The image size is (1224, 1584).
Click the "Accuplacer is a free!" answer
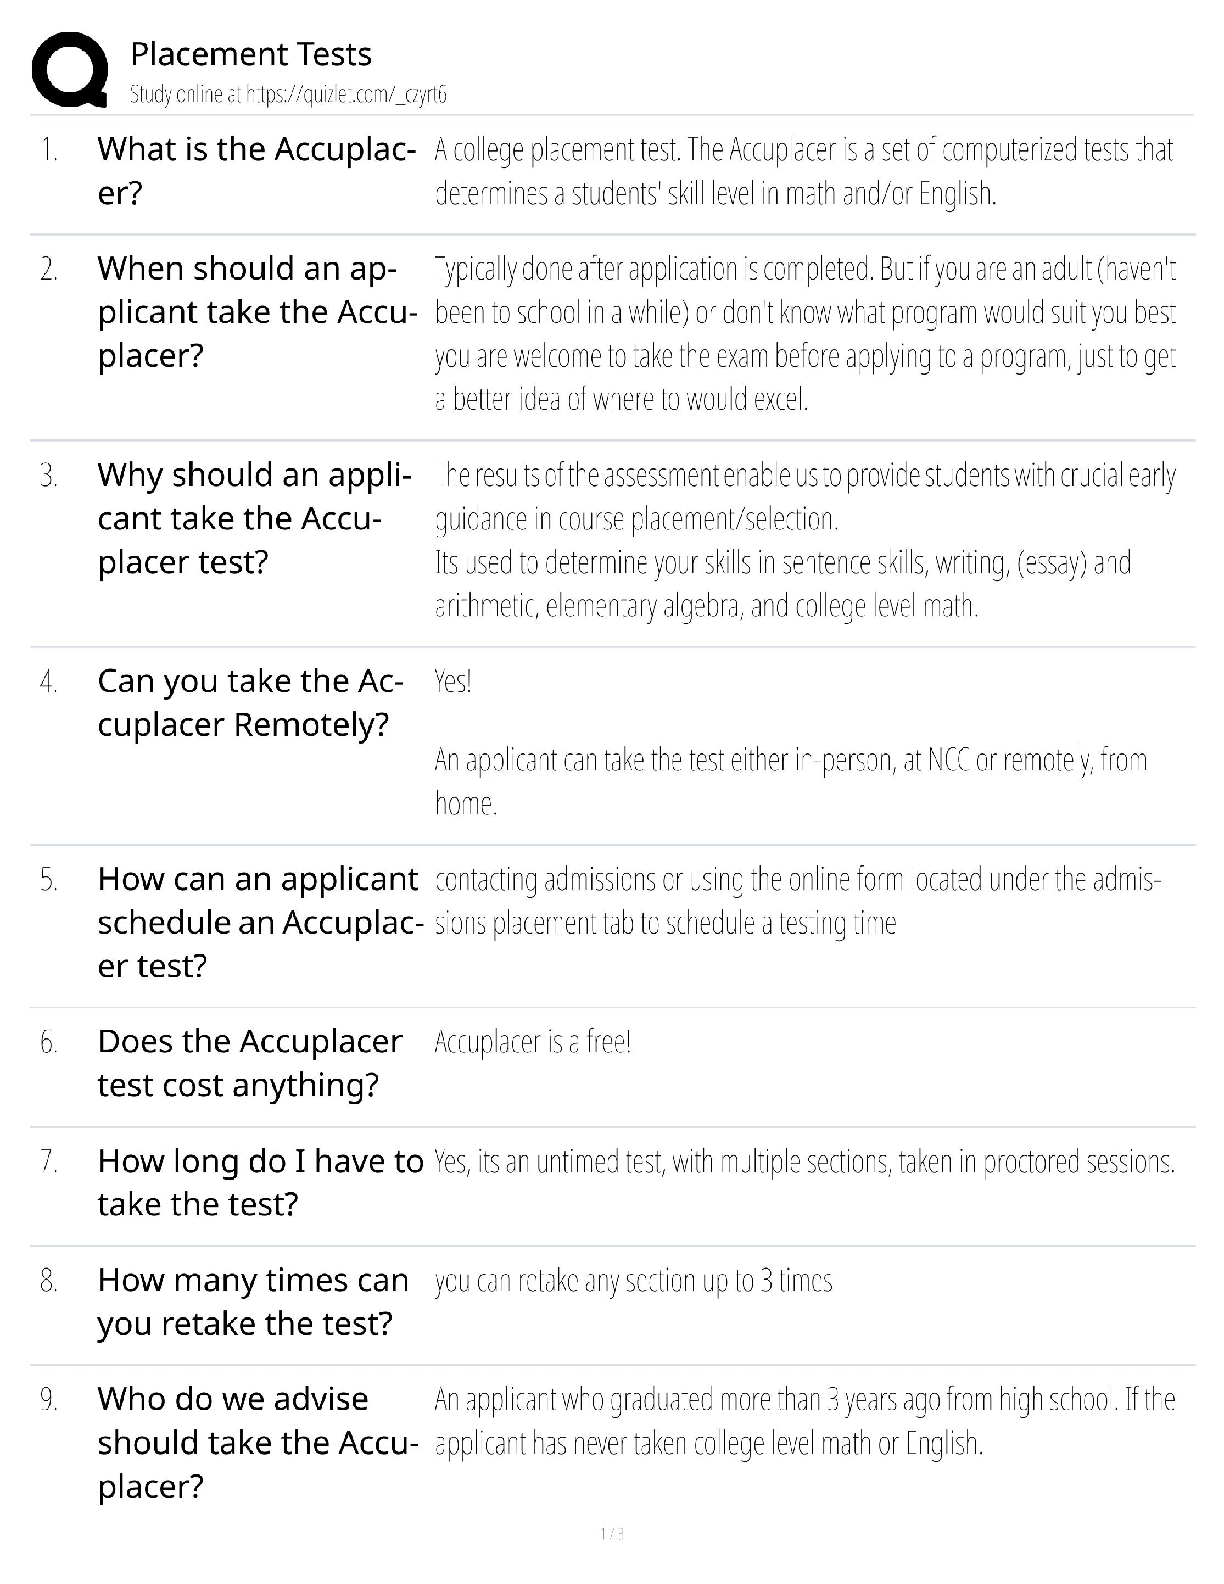[532, 1043]
